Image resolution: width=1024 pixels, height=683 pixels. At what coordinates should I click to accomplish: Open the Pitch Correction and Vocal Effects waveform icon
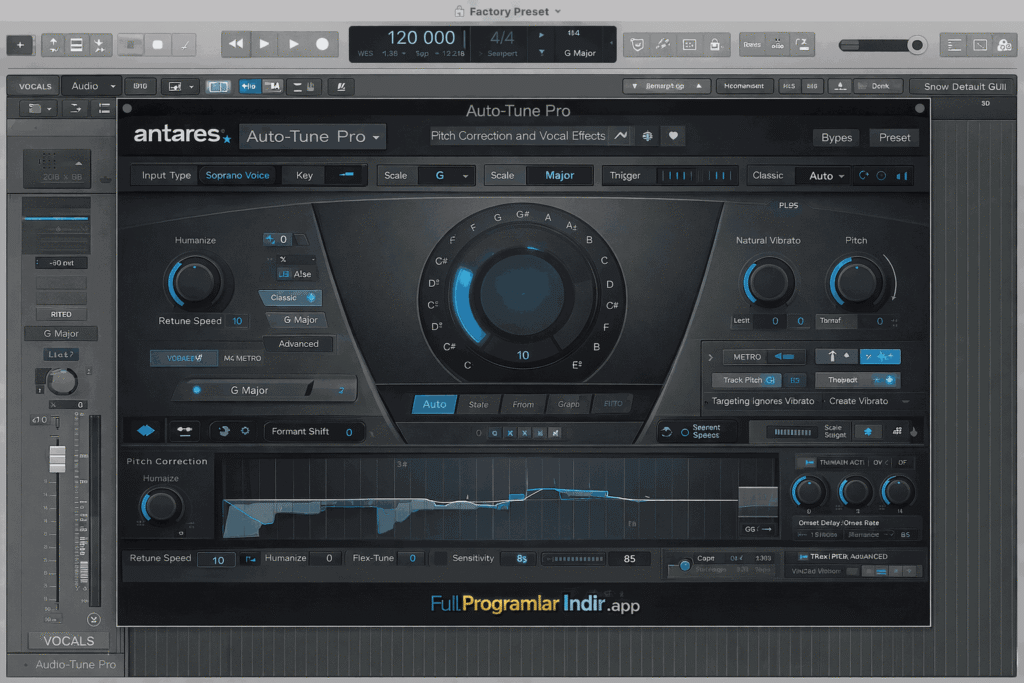point(621,136)
